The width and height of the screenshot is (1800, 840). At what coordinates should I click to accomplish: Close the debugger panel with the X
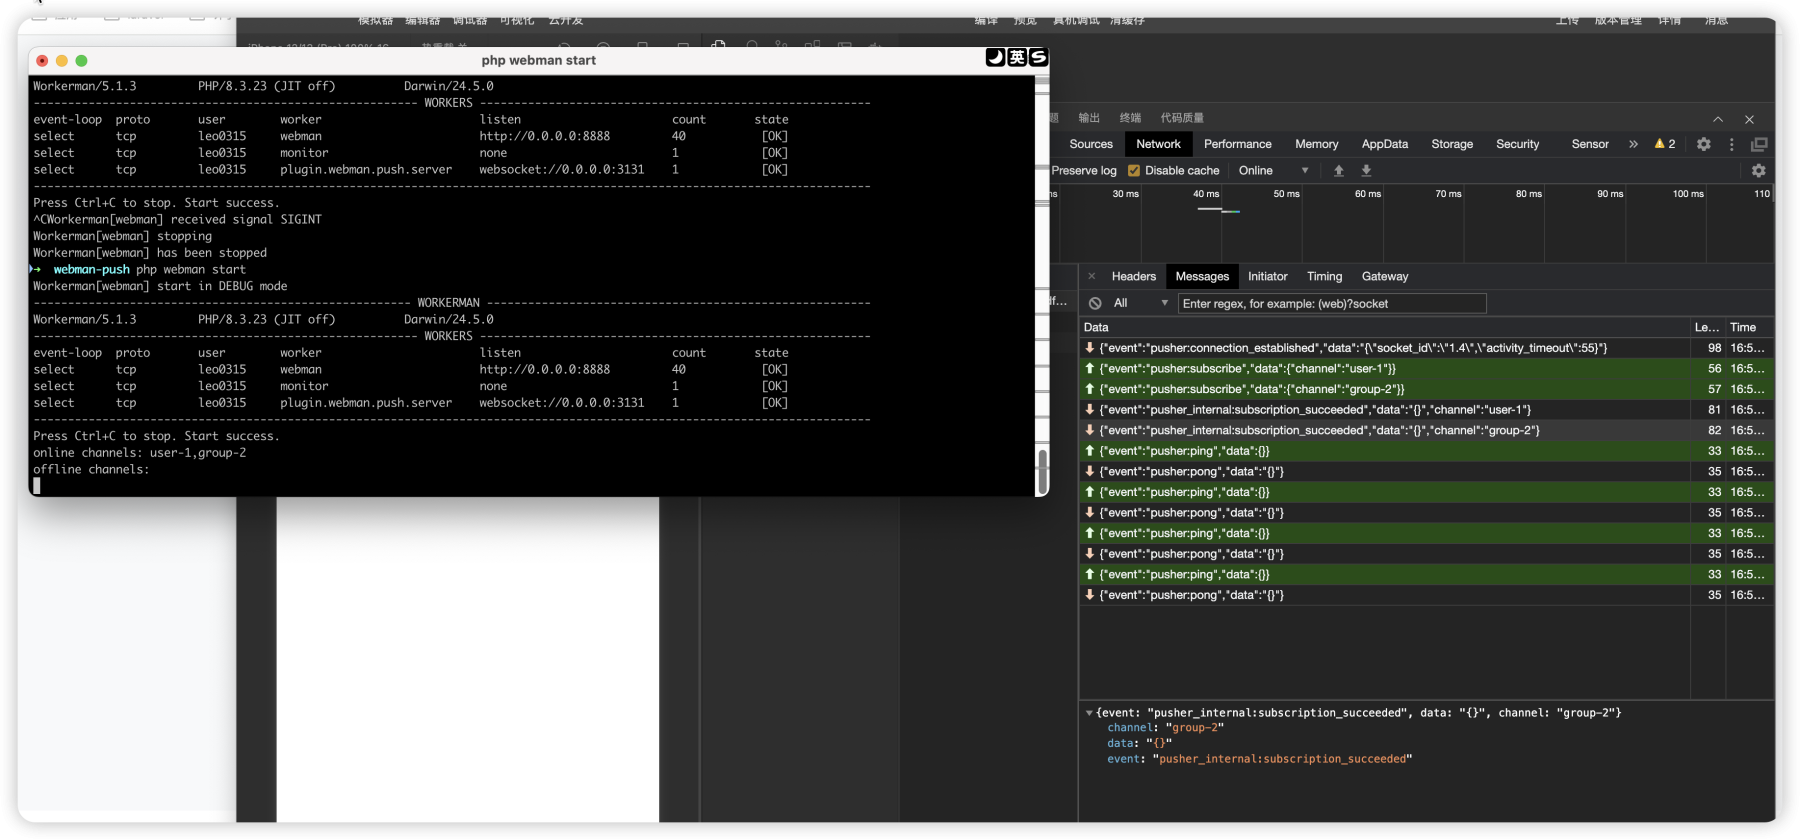pyautogui.click(x=1749, y=119)
